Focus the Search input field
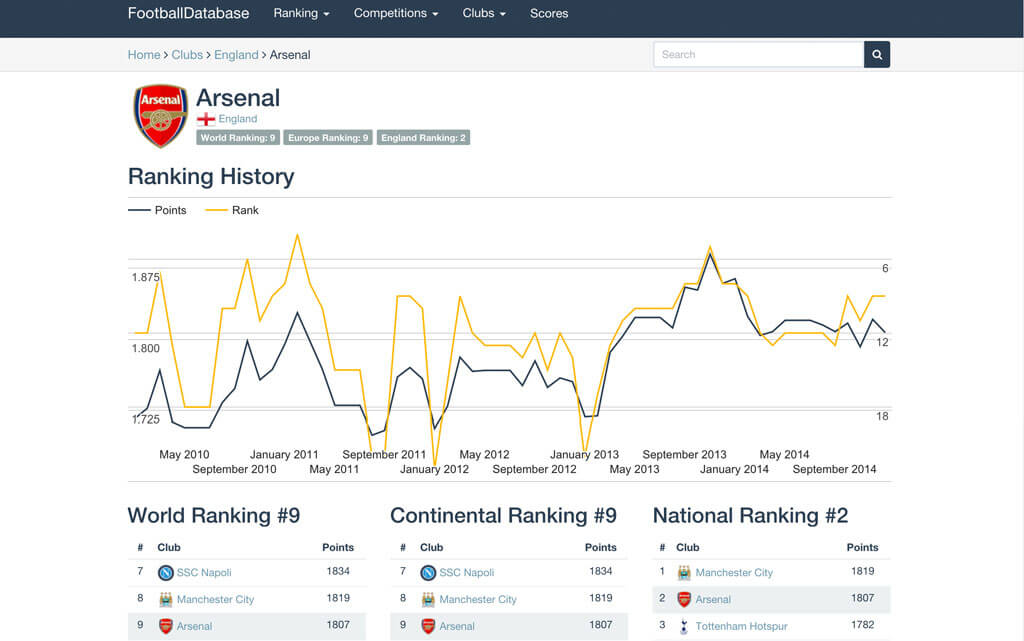This screenshot has height=641, width=1024. click(758, 55)
